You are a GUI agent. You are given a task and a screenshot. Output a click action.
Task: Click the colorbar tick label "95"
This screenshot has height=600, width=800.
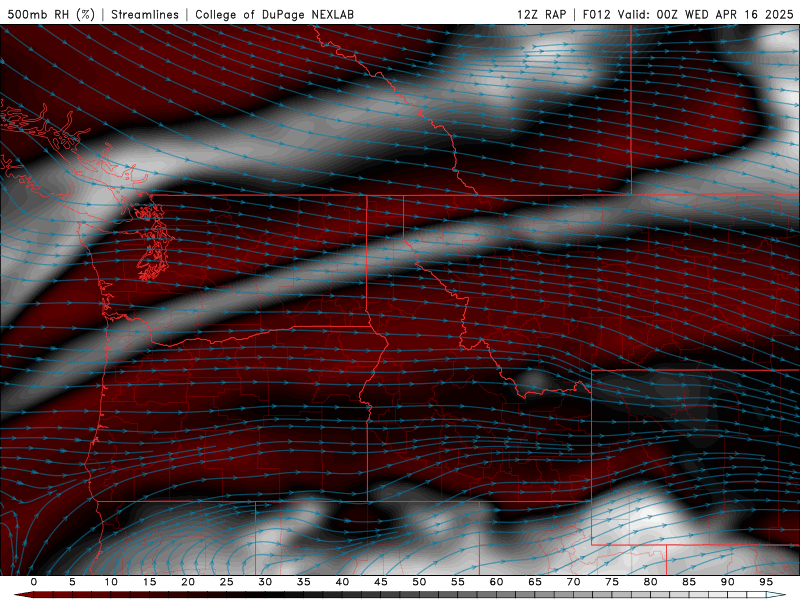766,582
